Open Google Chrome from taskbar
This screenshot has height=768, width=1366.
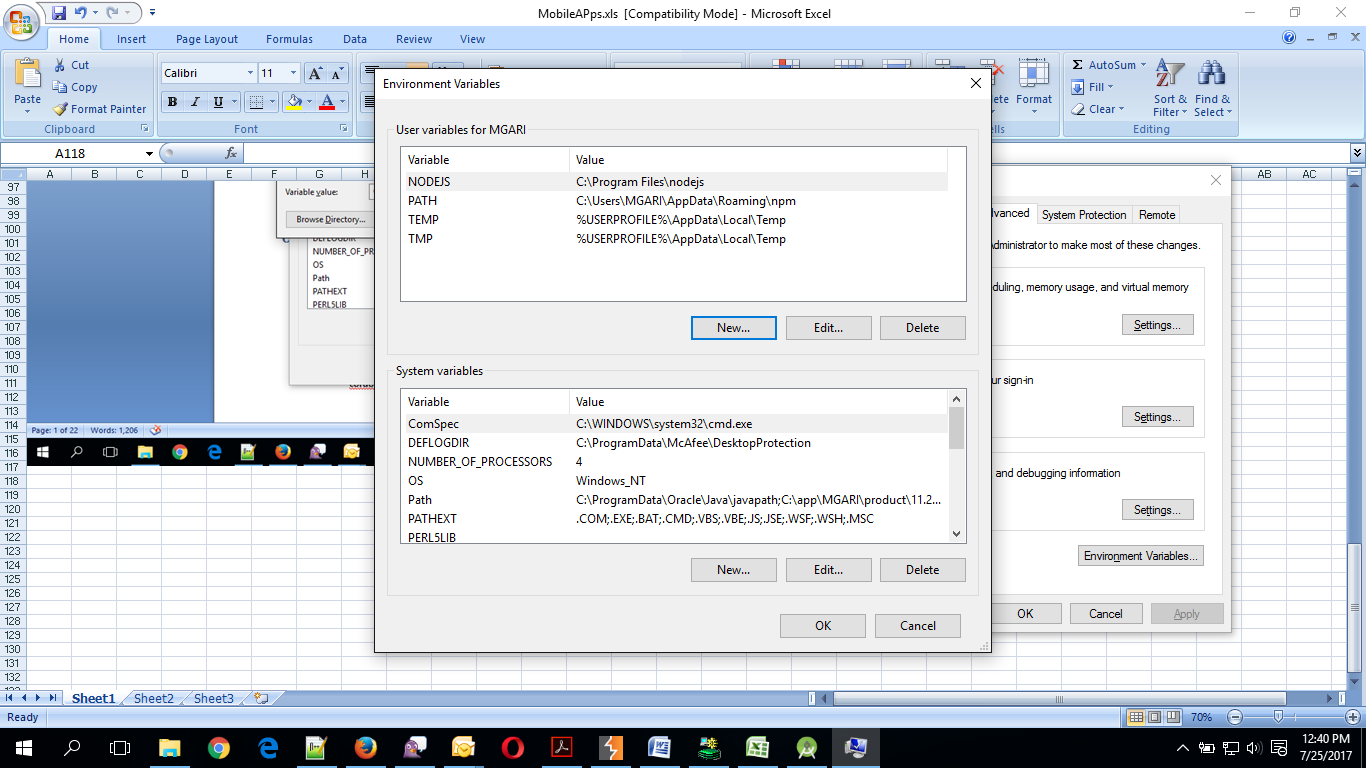click(218, 747)
